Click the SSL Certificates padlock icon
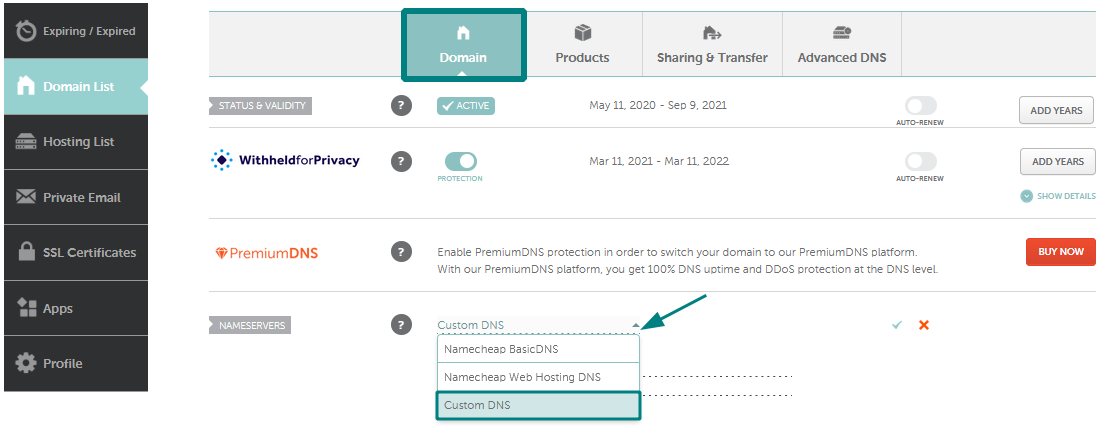The height and width of the screenshot is (426, 1109). click(26, 252)
